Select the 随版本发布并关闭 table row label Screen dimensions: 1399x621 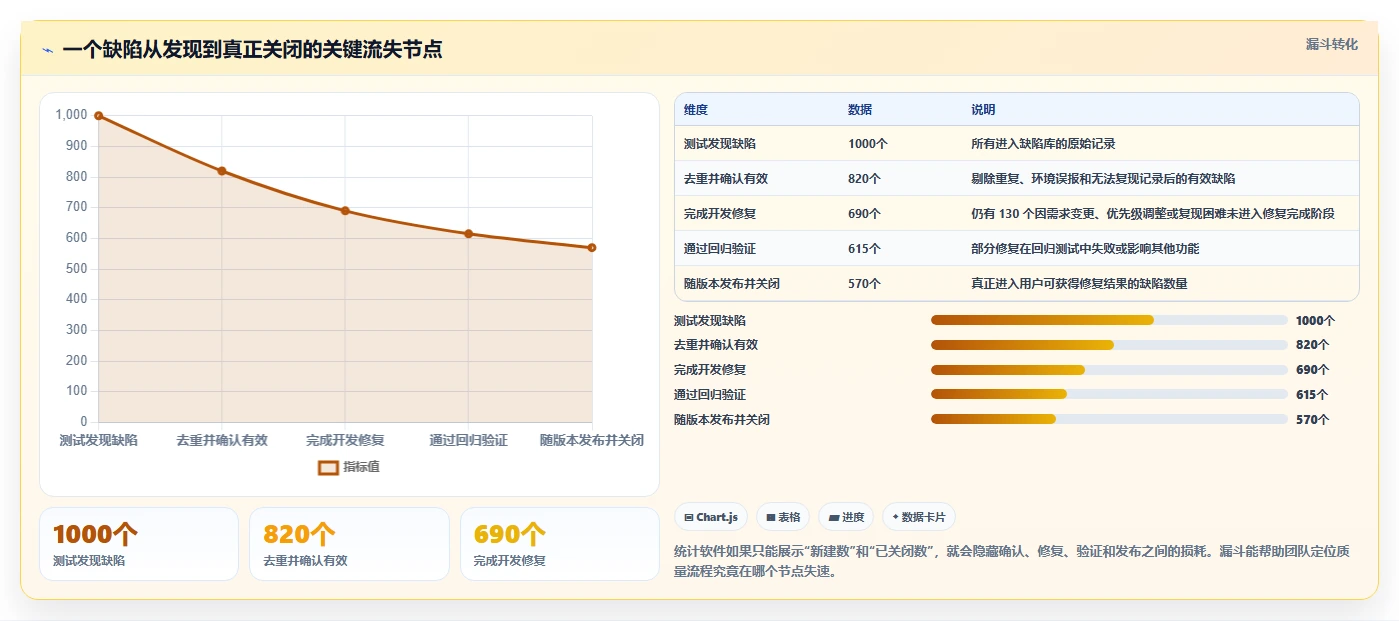(x=732, y=284)
